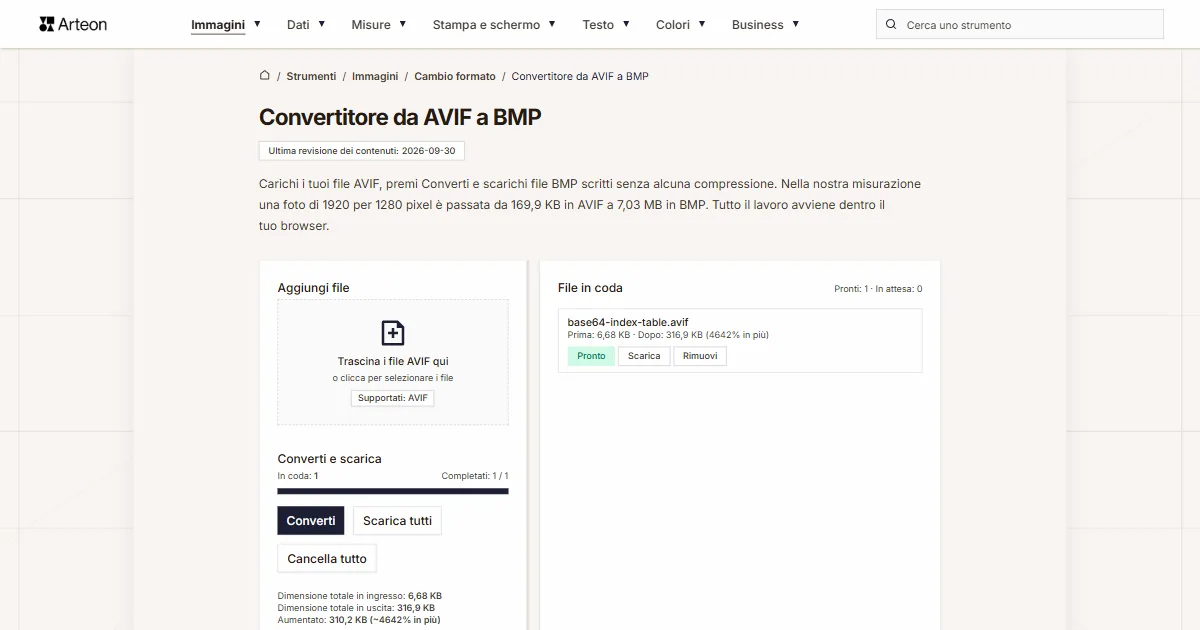Click the Completati: 1 / 1 text
The height and width of the screenshot is (630, 1200).
pyautogui.click(x=475, y=476)
